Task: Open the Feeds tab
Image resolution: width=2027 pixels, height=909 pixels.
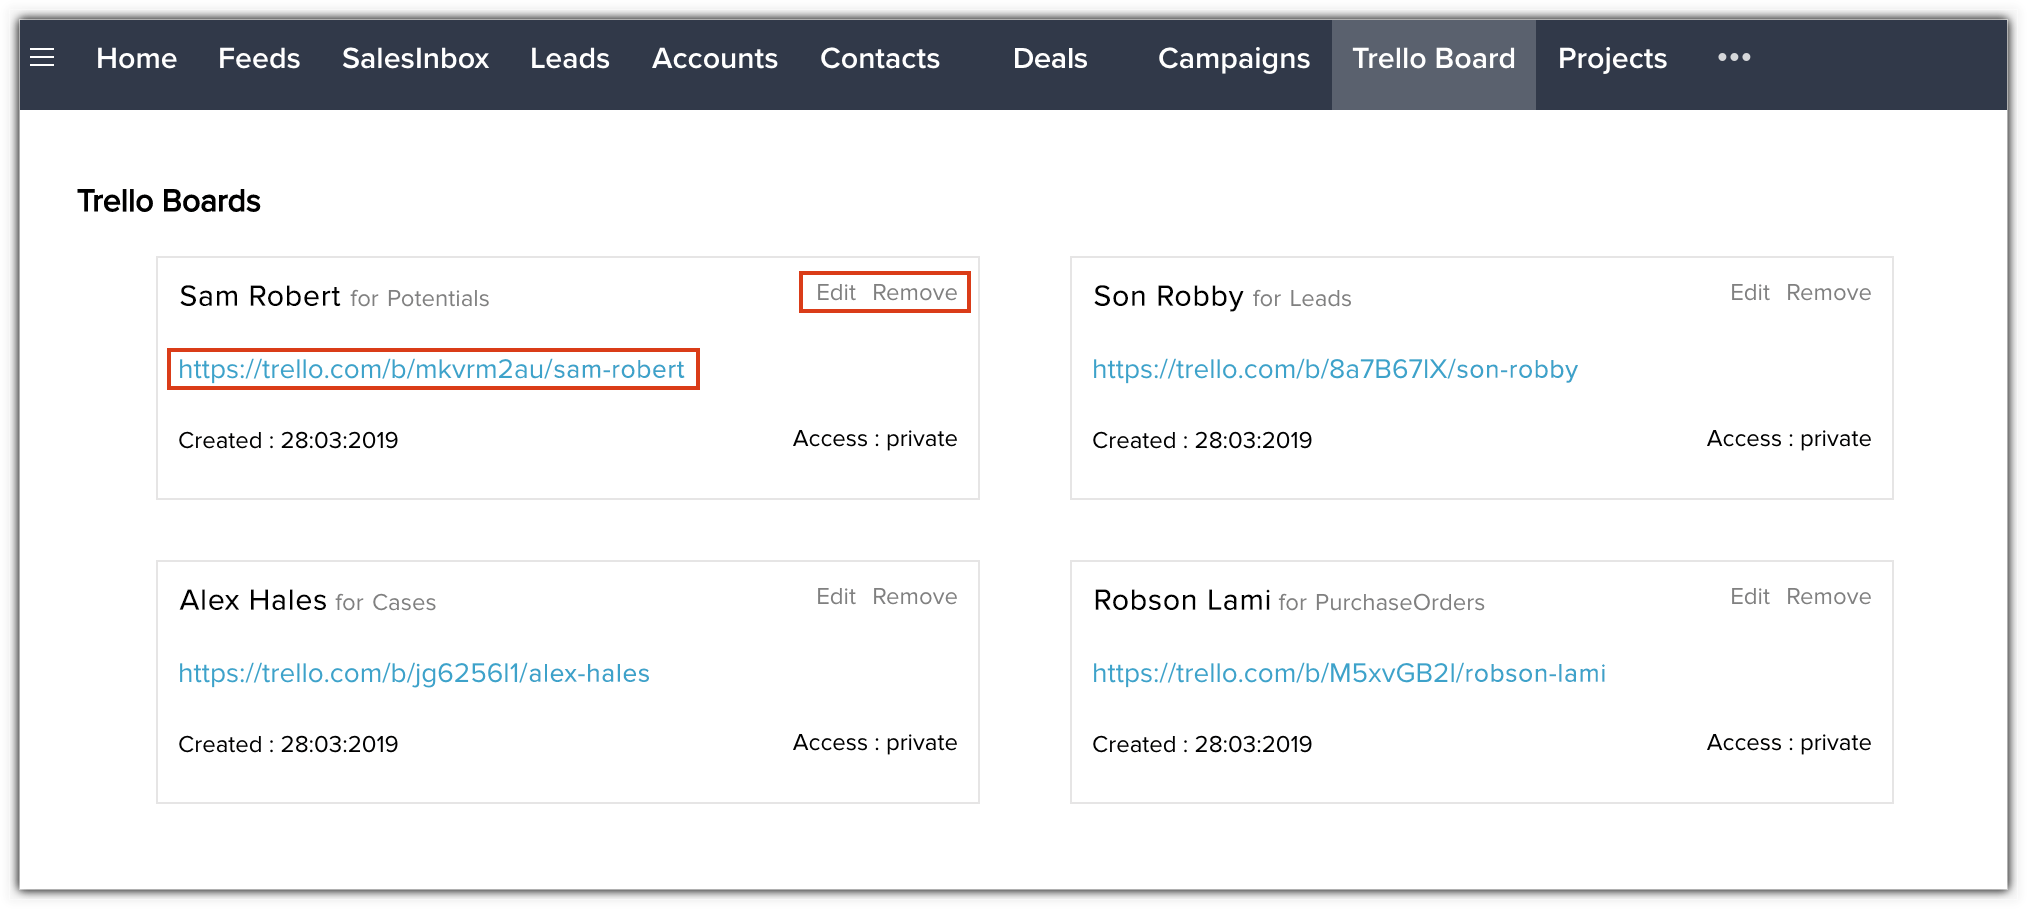Action: tap(259, 59)
